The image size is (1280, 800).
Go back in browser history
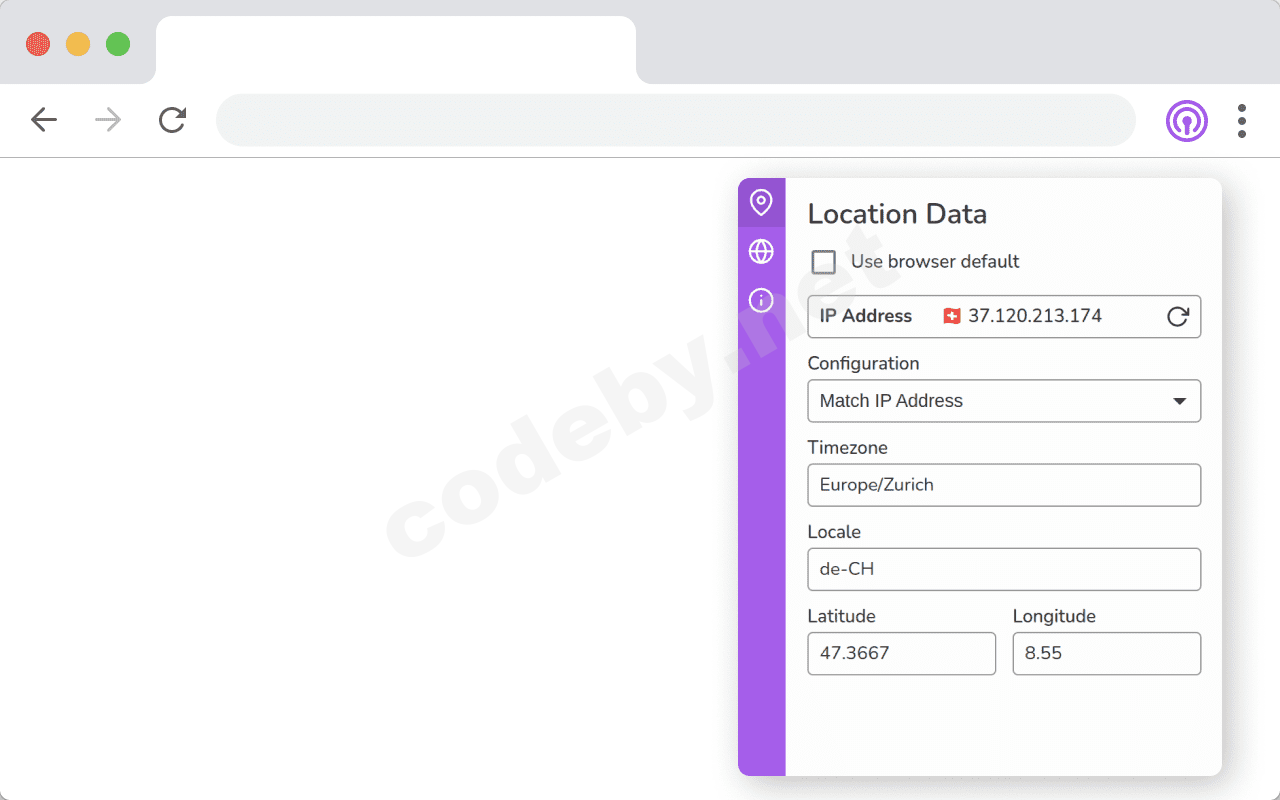click(x=44, y=121)
